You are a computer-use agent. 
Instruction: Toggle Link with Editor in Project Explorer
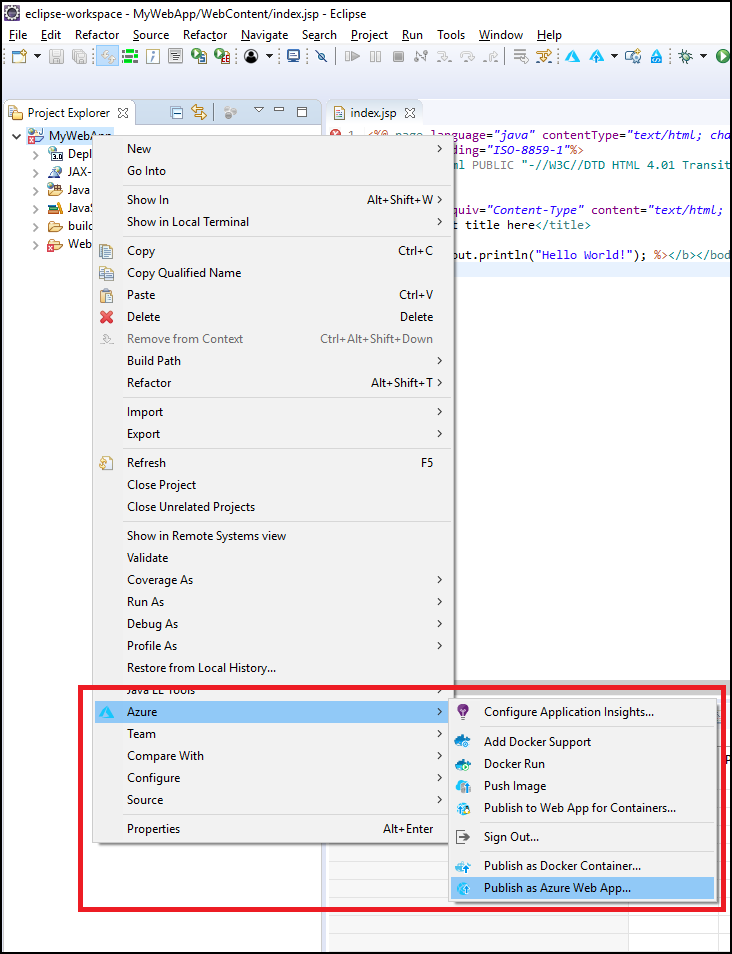click(x=198, y=113)
